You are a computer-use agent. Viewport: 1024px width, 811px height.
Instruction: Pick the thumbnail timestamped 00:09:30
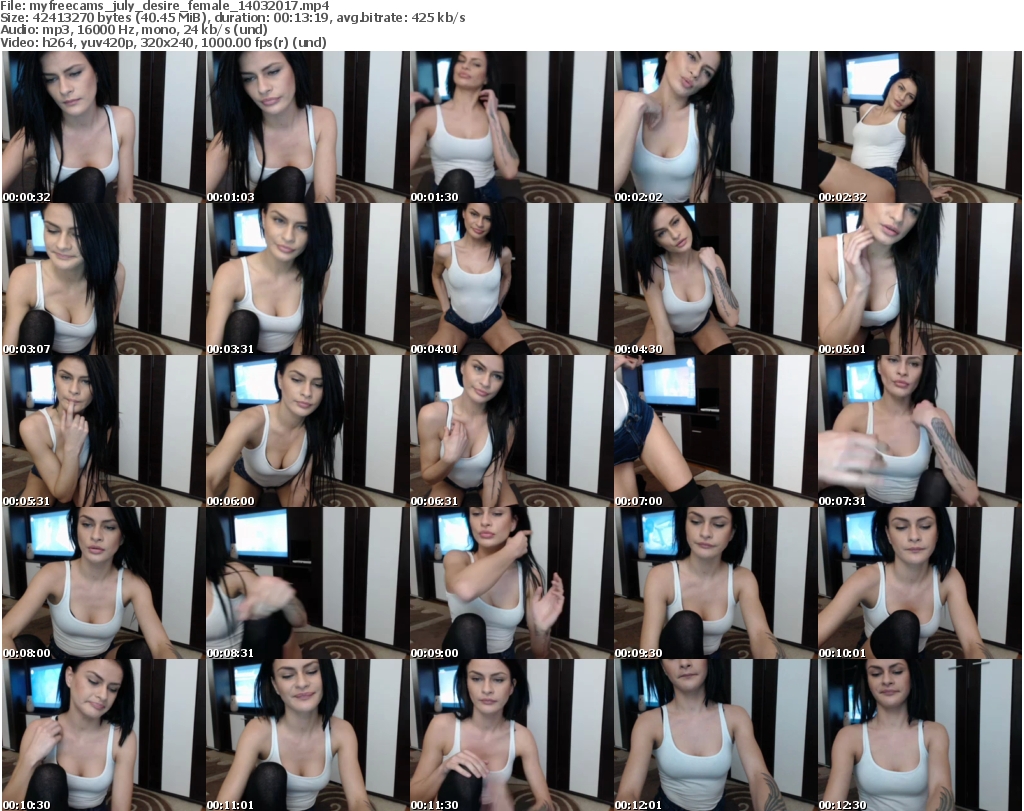[715, 584]
